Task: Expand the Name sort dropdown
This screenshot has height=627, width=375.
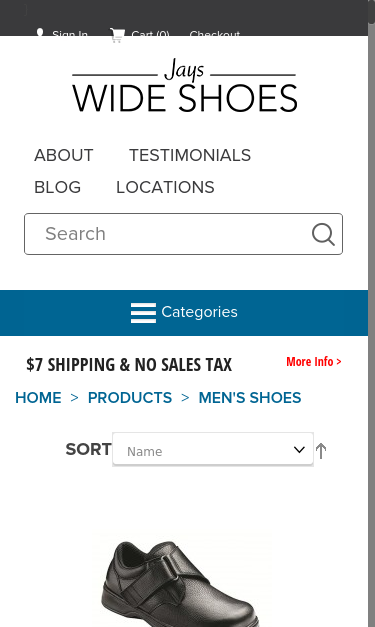Action: [213, 449]
